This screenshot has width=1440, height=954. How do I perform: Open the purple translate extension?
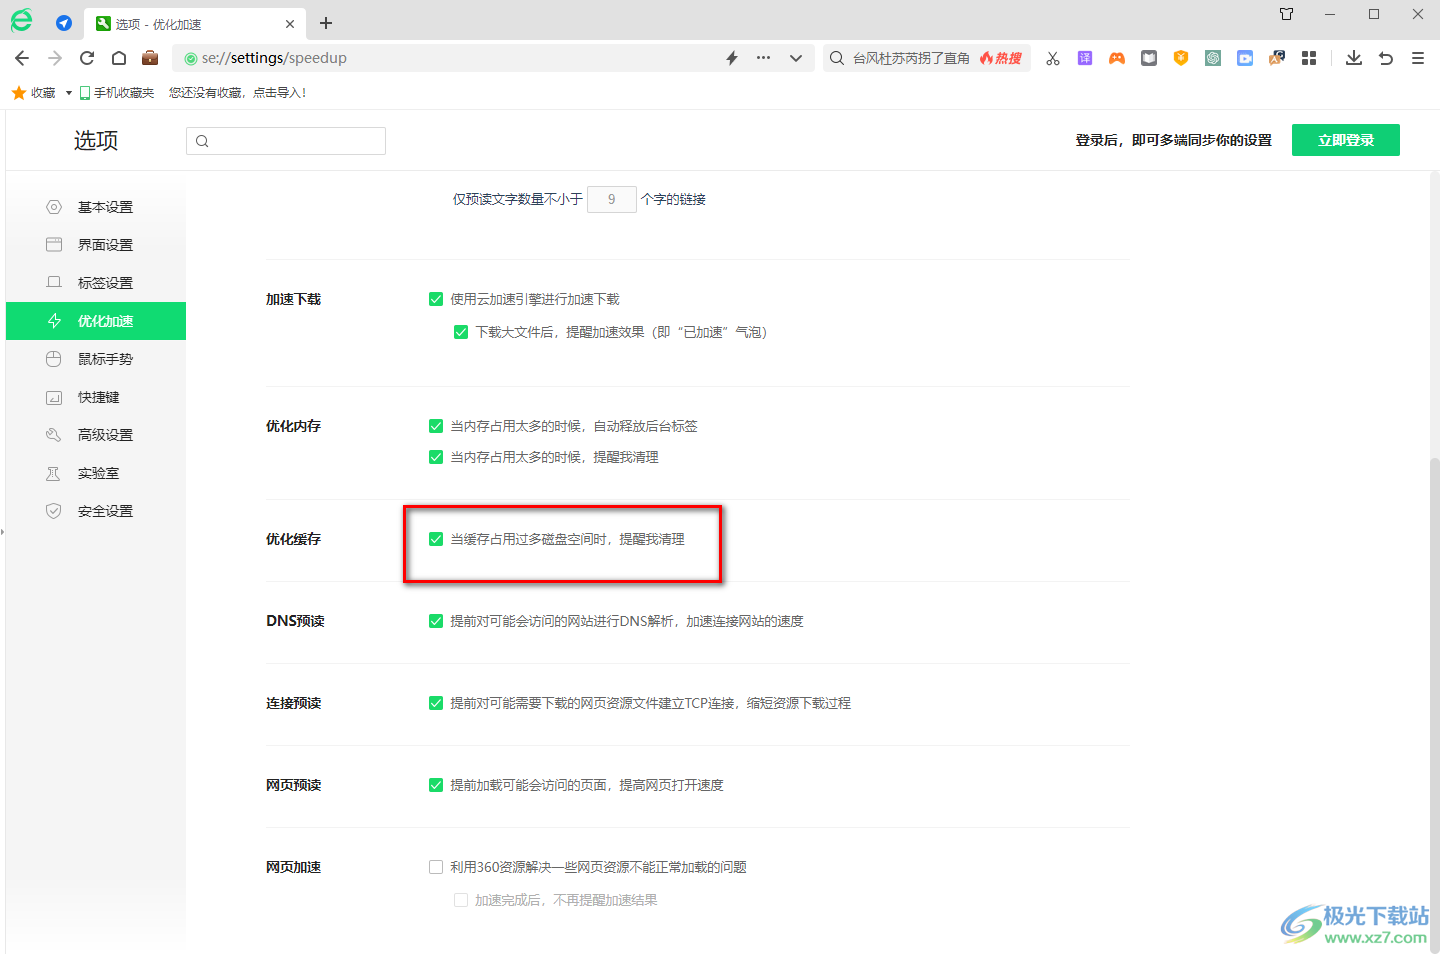pos(1085,58)
